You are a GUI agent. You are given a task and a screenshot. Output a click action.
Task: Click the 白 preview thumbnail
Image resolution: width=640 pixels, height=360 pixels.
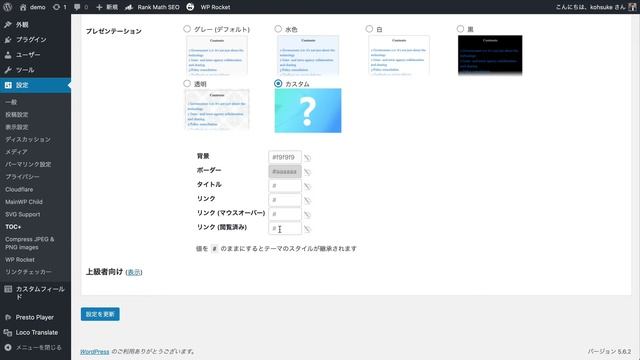[399, 56]
